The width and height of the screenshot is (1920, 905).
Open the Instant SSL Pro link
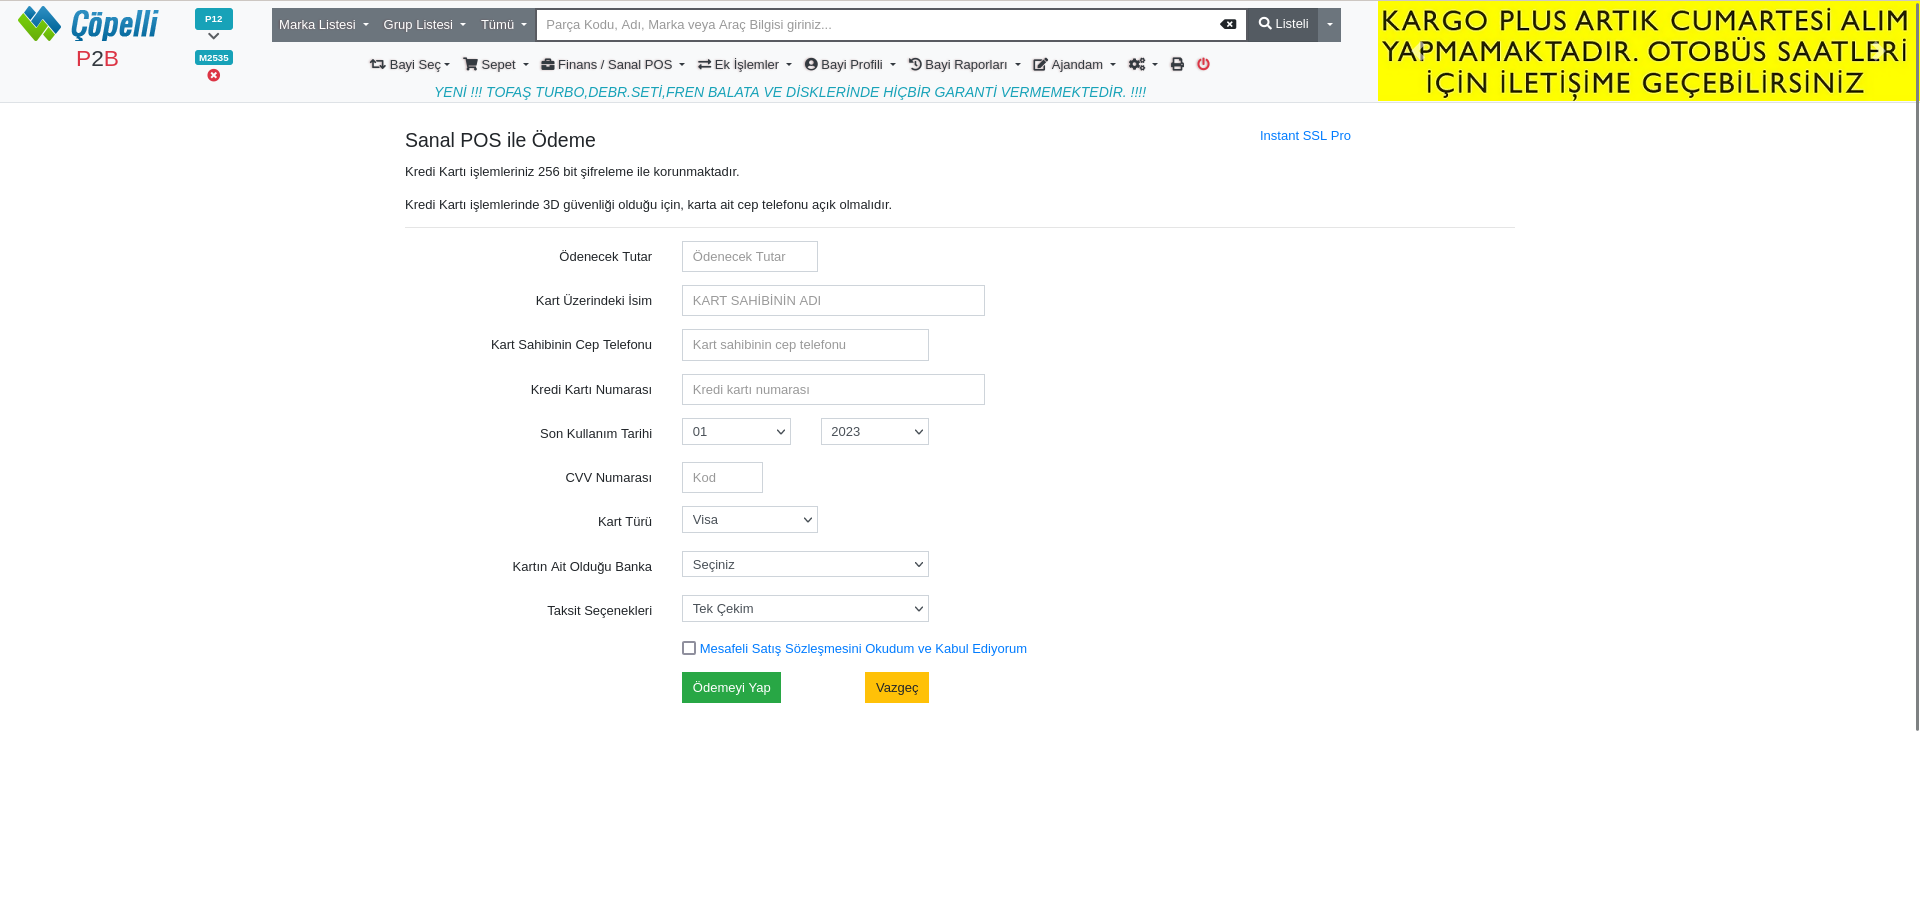pos(1304,136)
